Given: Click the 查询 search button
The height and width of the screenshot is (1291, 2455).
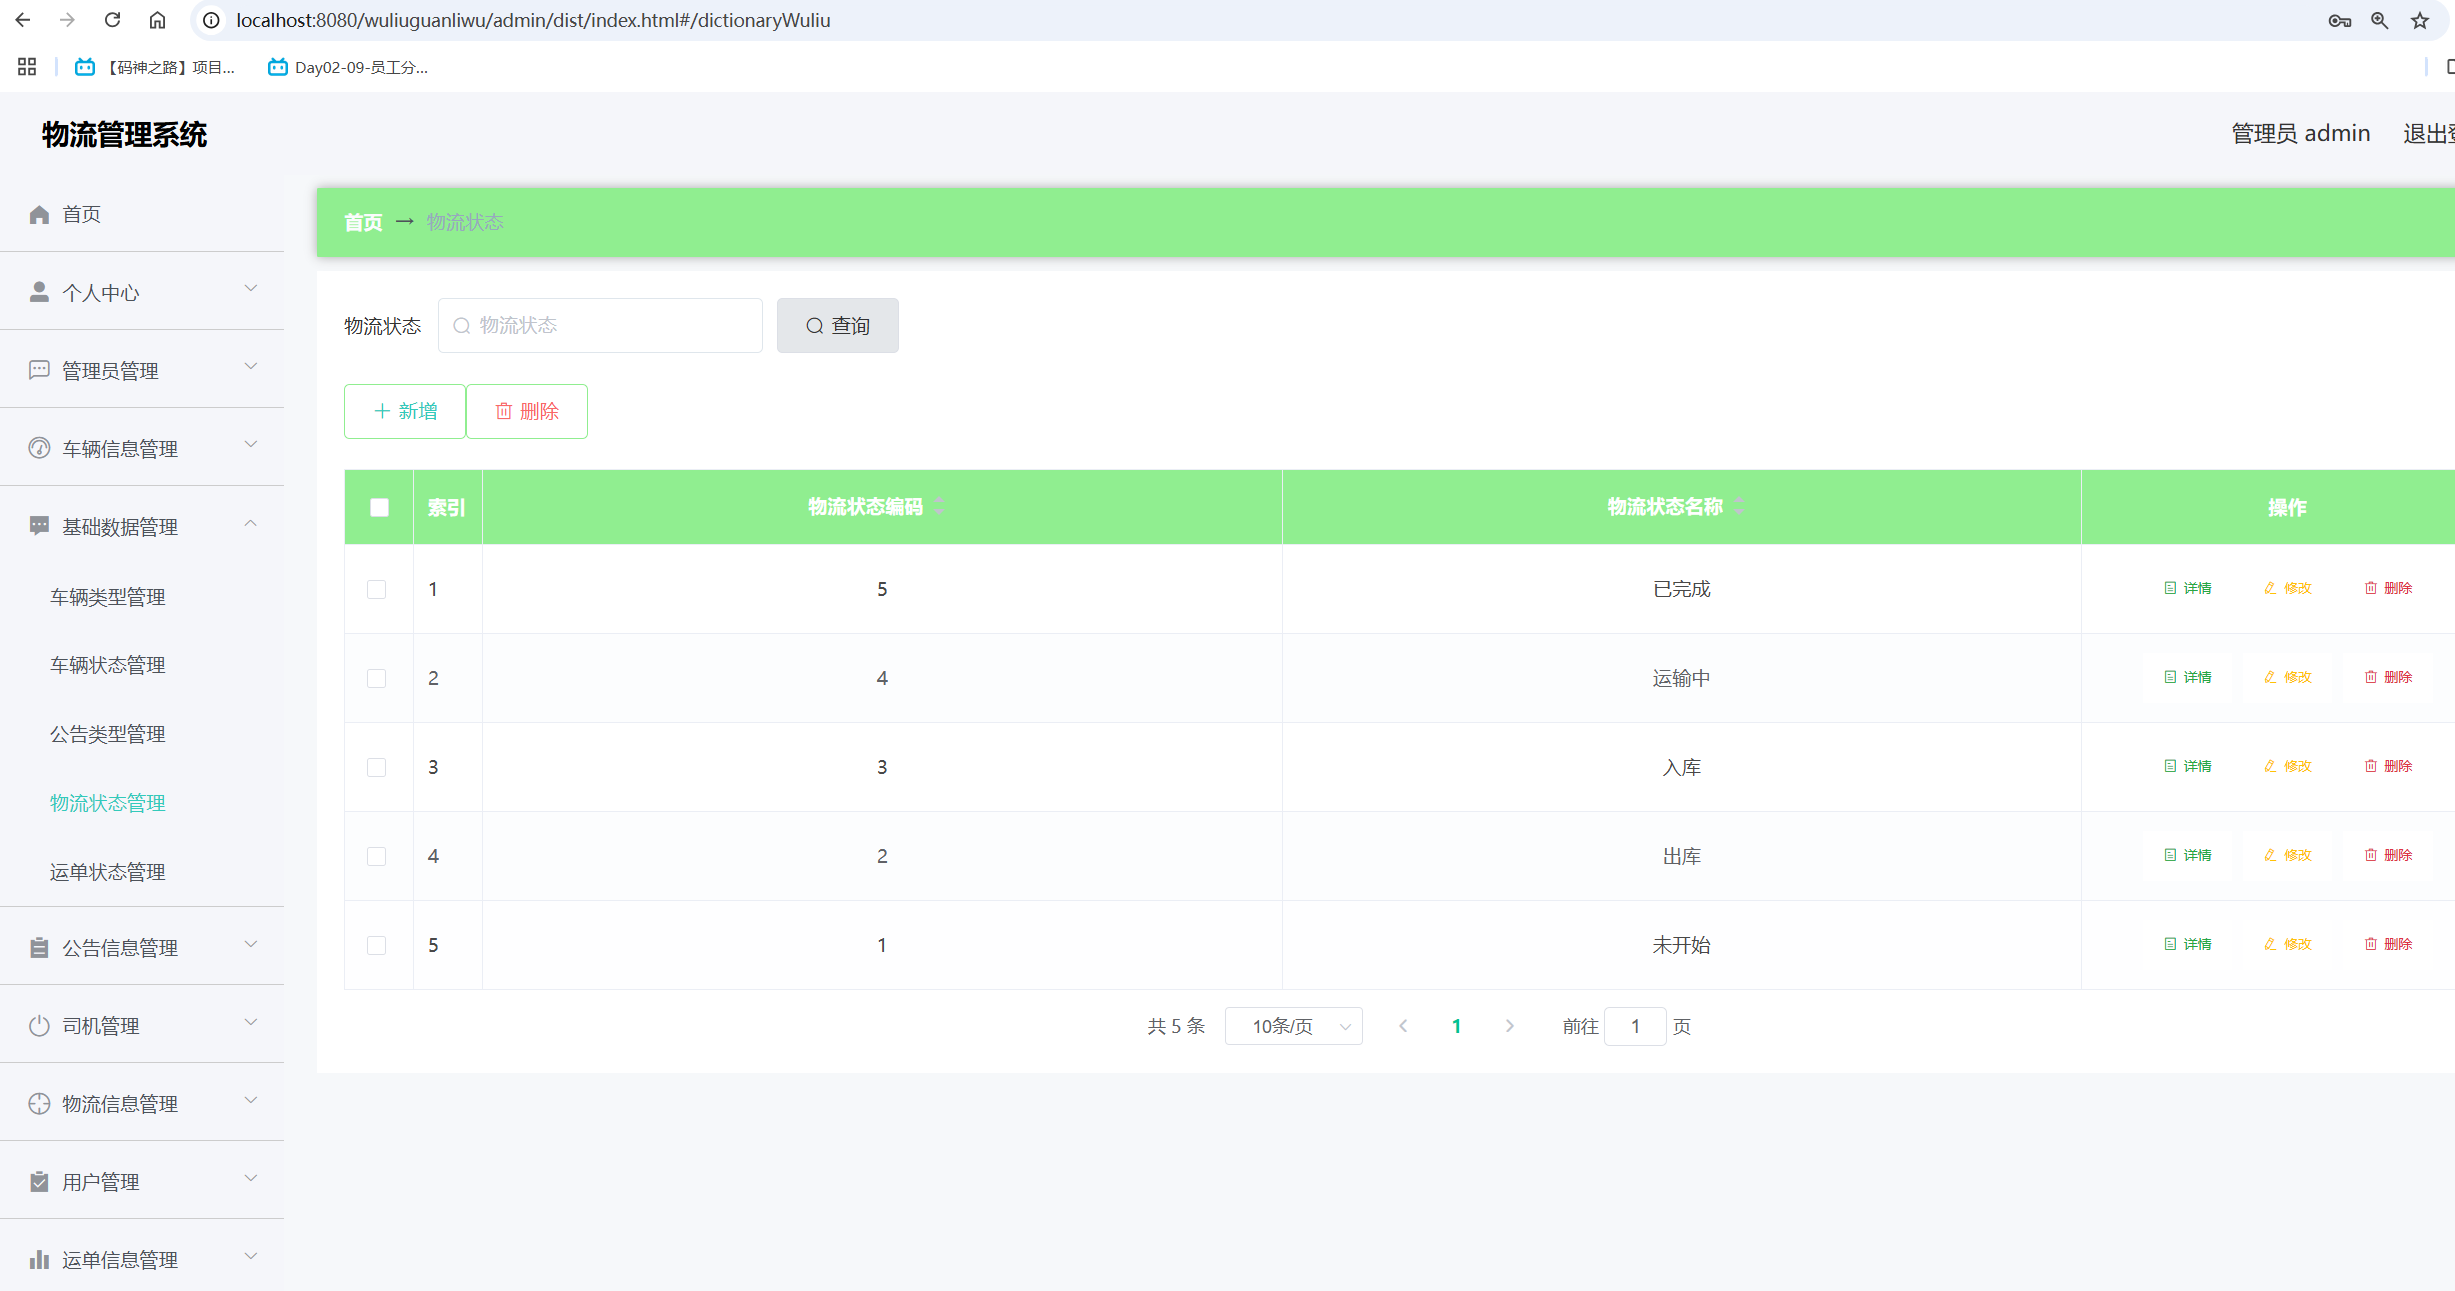Looking at the screenshot, I should click(x=837, y=325).
